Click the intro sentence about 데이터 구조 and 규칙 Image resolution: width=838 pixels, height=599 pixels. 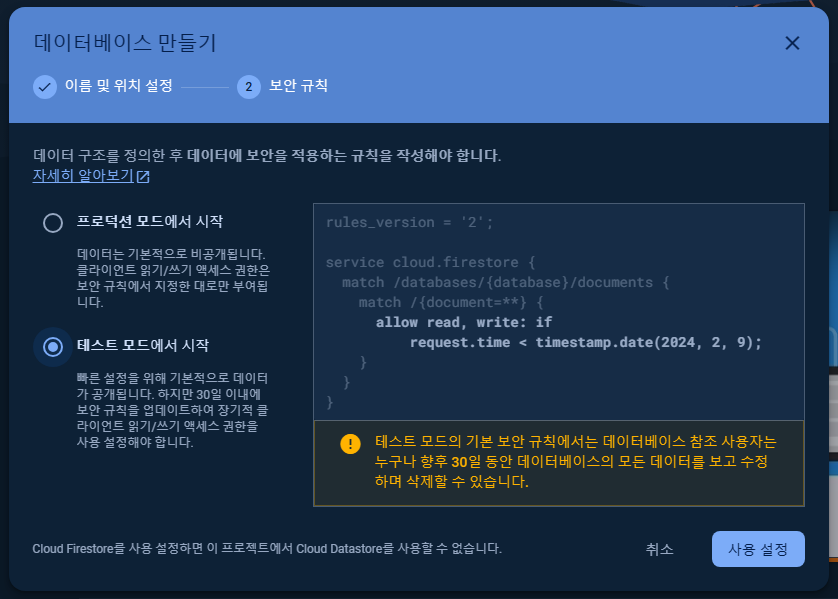point(267,155)
